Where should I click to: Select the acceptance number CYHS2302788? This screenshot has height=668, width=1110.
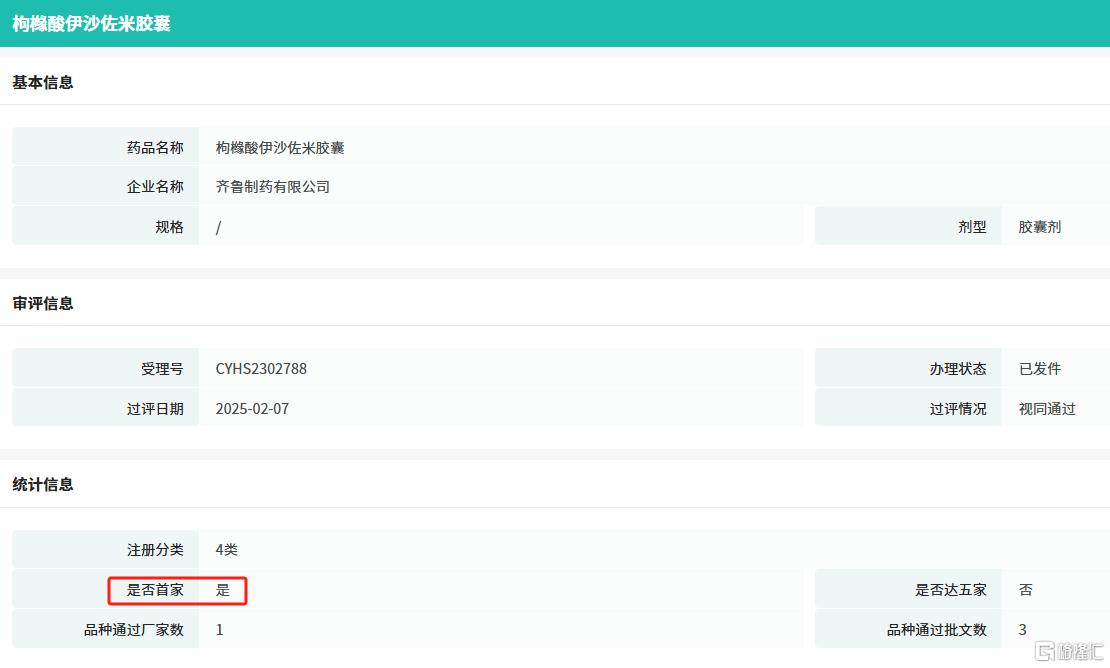pos(261,369)
